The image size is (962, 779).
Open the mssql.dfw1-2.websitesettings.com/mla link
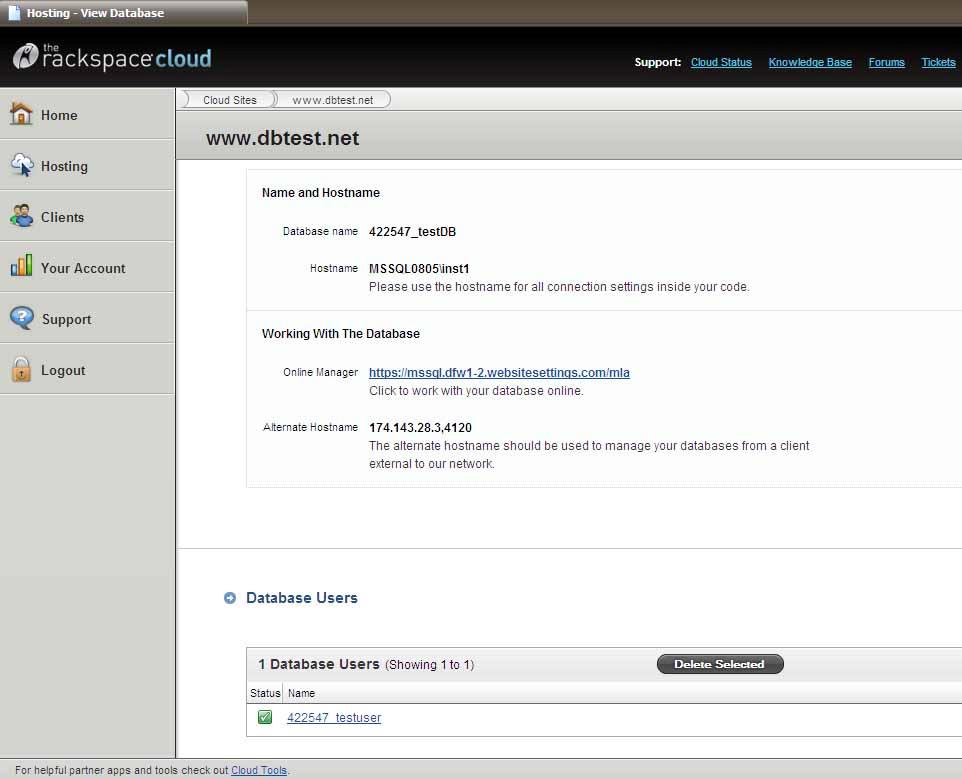(x=499, y=372)
